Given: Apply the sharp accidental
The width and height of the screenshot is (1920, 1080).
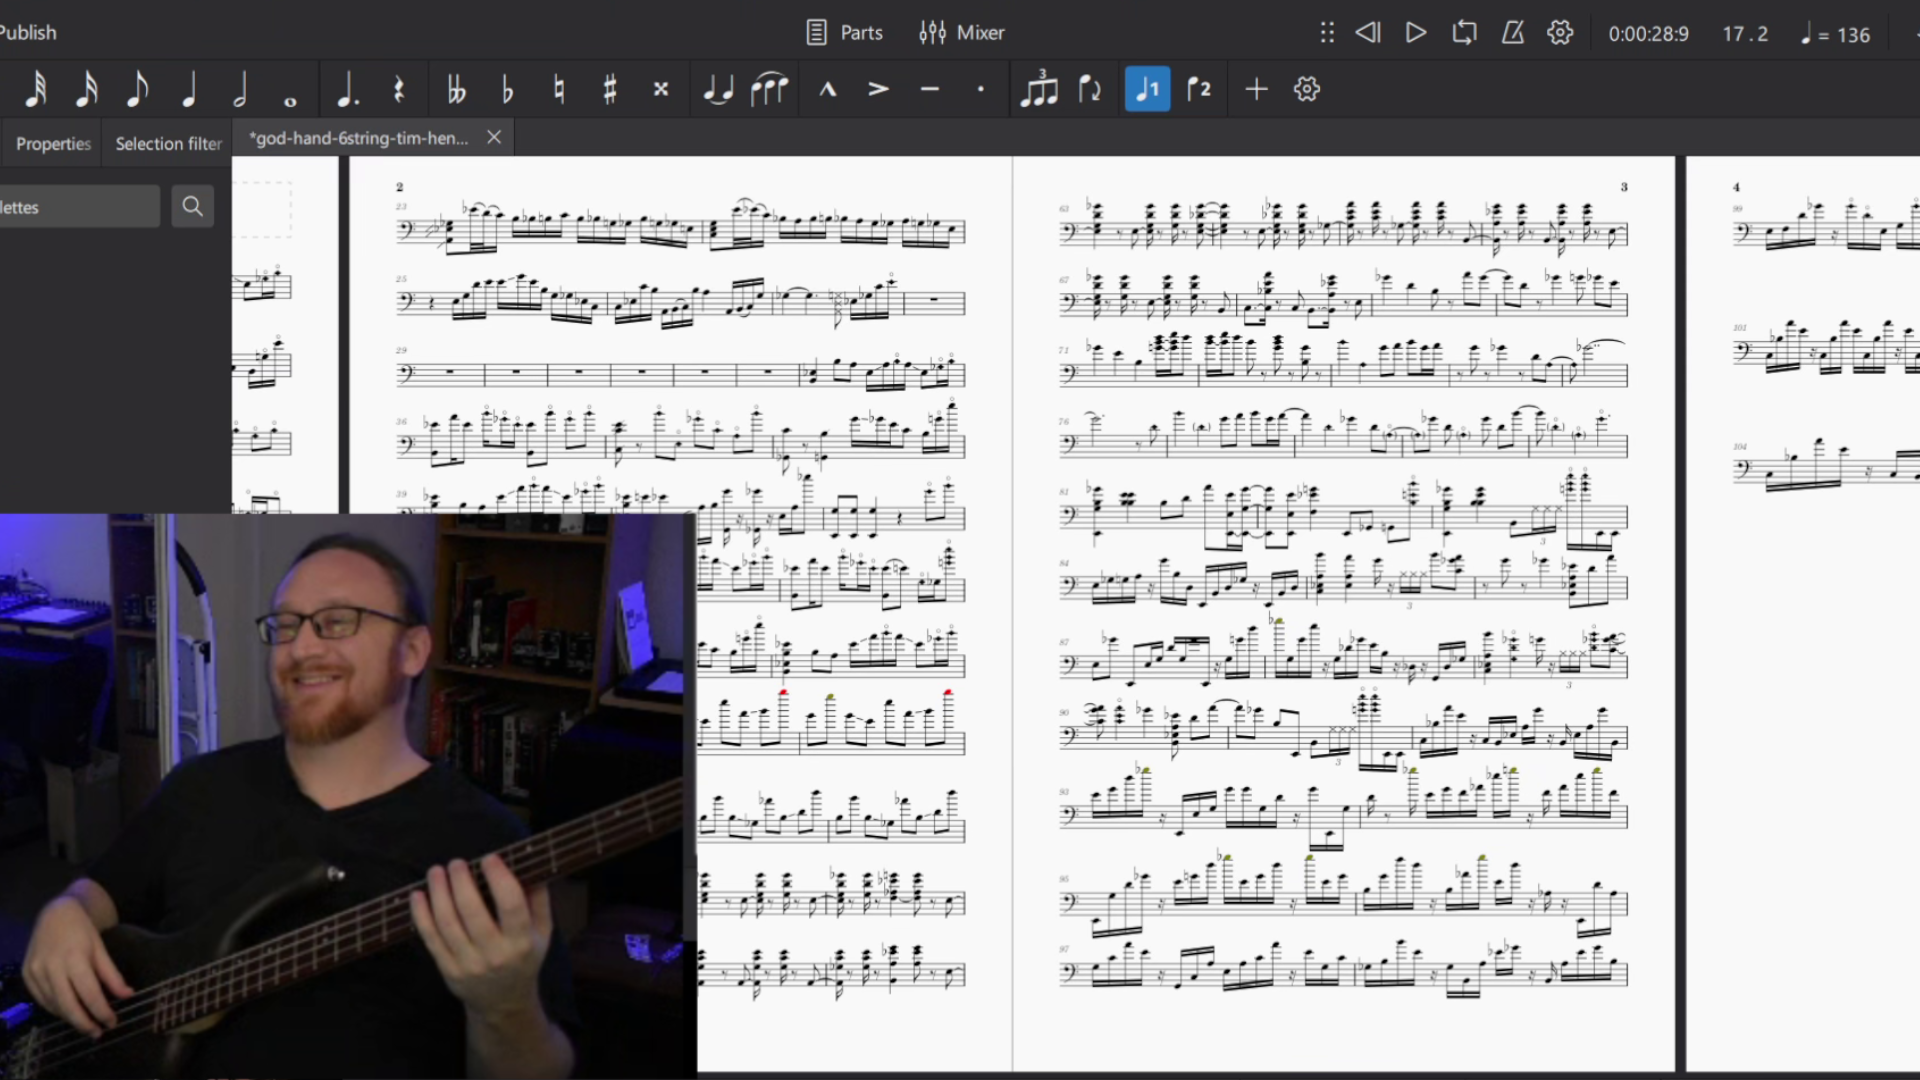Looking at the screenshot, I should click(609, 90).
